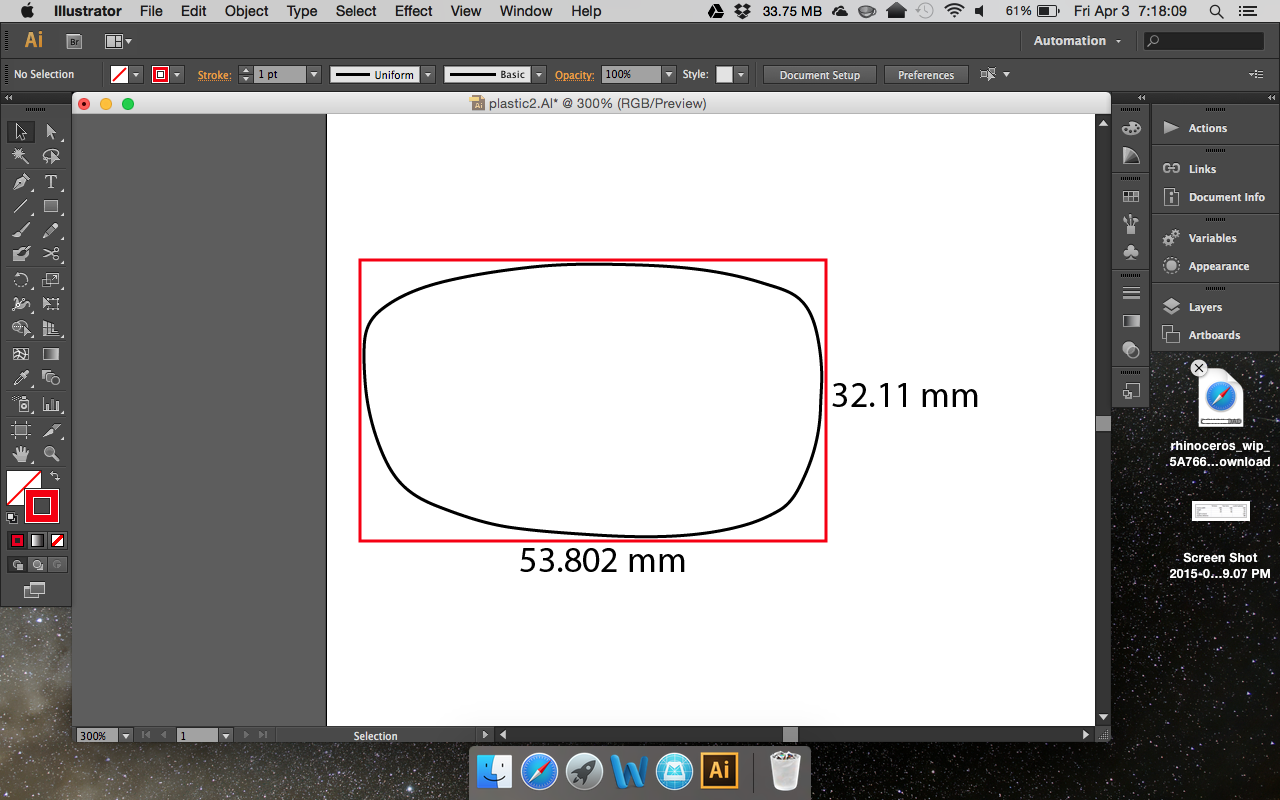Open the Adobe Bridge button
The width and height of the screenshot is (1280, 800).
point(74,41)
